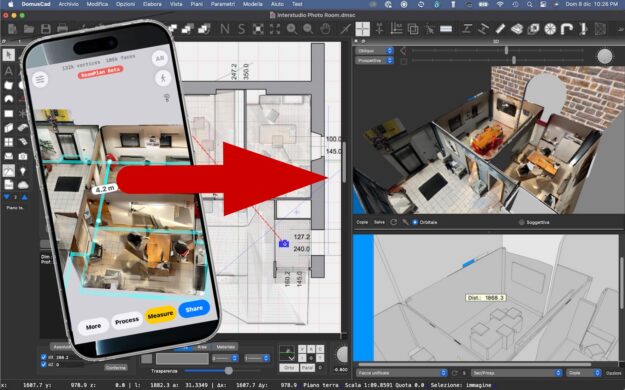Open the Elabora menu
The width and height of the screenshot is (625, 390).
(152, 4)
